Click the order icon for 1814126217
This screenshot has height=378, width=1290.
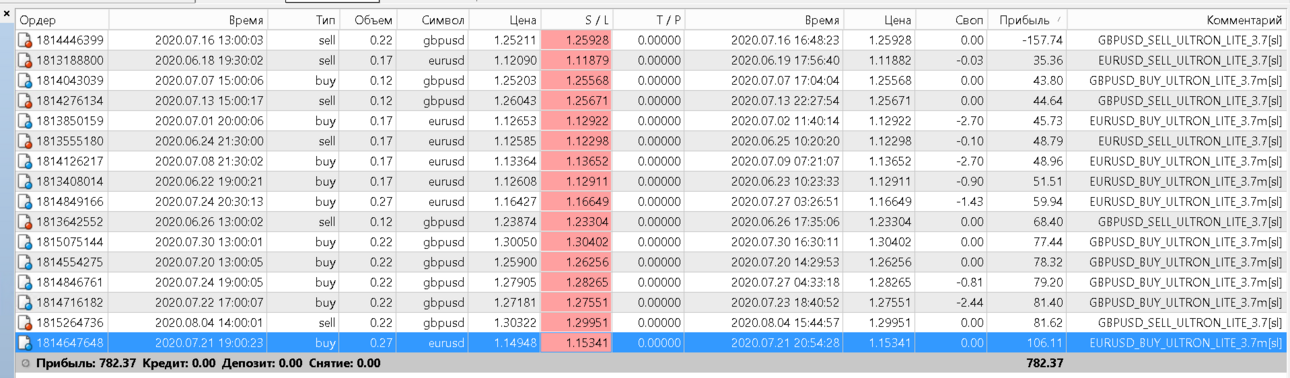click(26, 161)
